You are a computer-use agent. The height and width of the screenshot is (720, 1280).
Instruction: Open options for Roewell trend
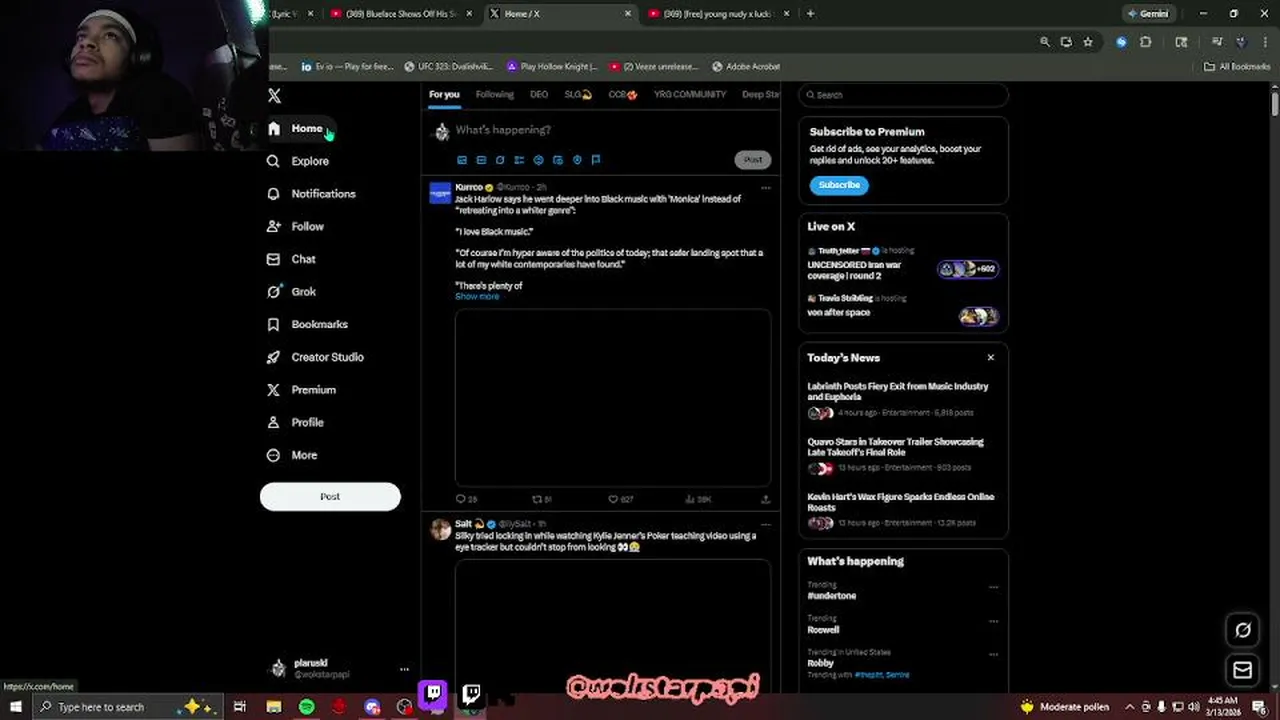(x=993, y=621)
